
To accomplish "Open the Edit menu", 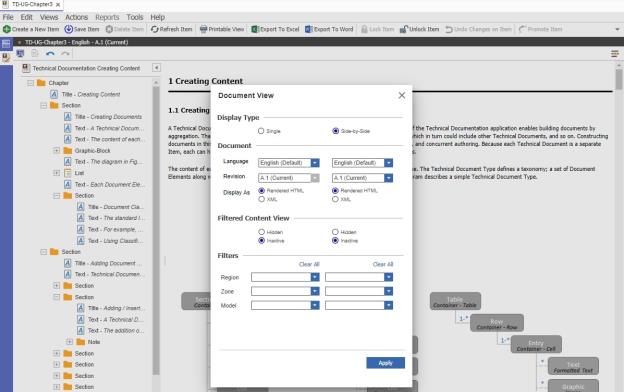I will (x=27, y=17).
